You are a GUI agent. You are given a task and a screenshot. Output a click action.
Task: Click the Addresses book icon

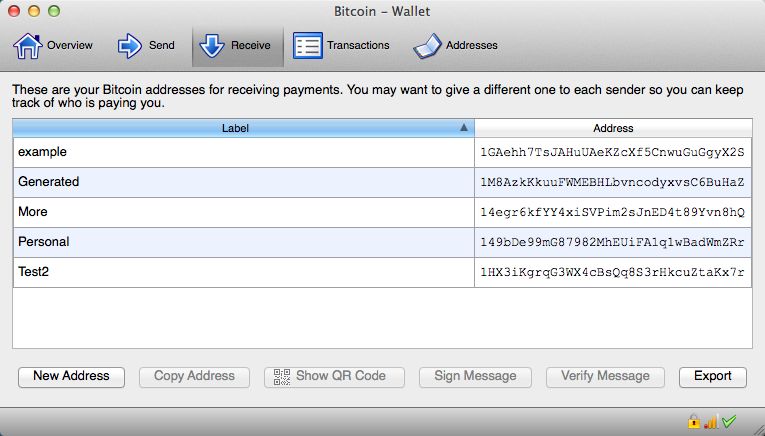[x=427, y=46]
